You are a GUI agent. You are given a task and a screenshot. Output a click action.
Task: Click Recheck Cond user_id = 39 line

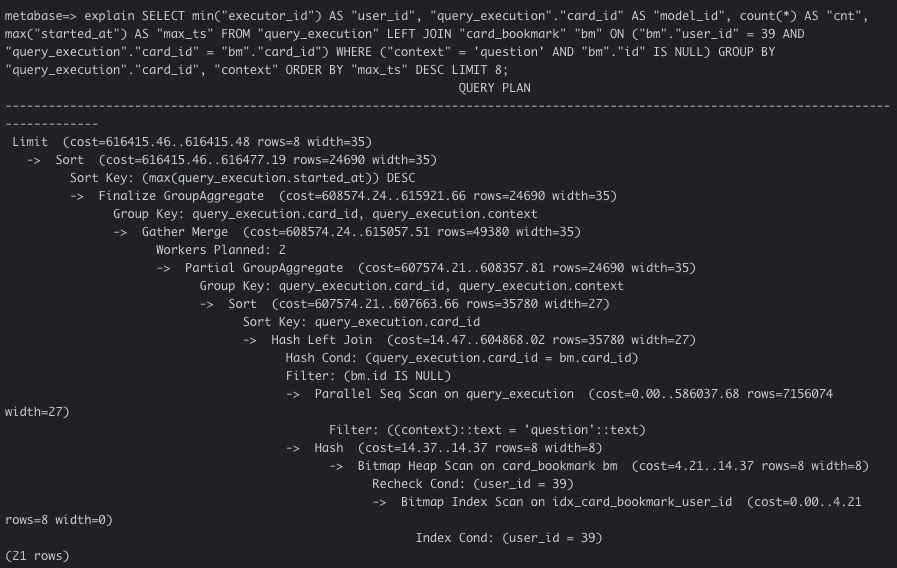(x=473, y=484)
